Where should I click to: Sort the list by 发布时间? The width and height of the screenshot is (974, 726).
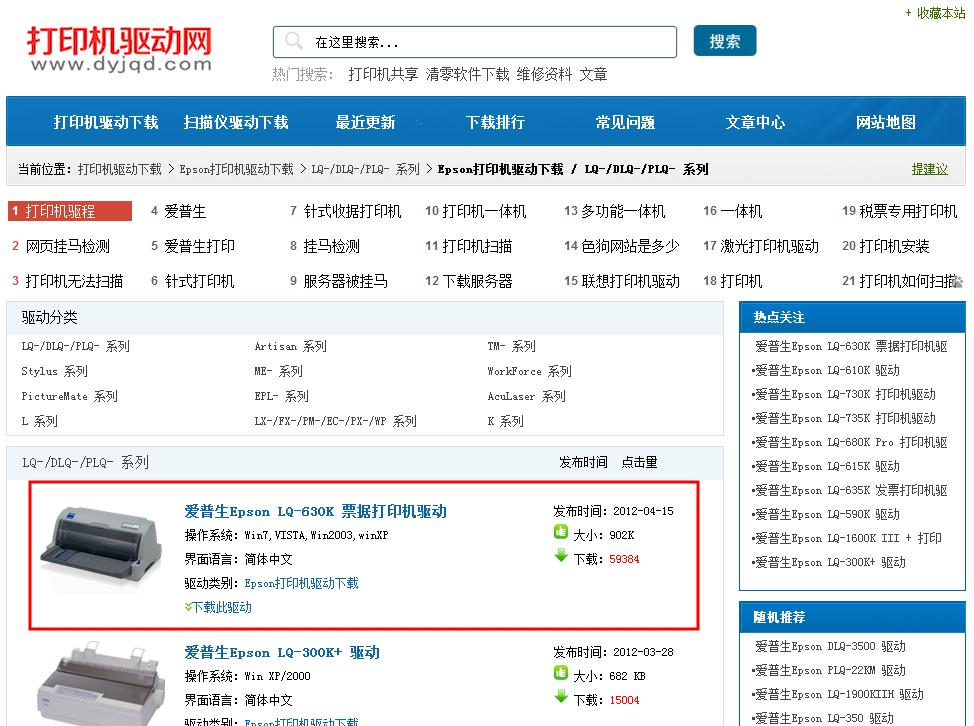[583, 462]
